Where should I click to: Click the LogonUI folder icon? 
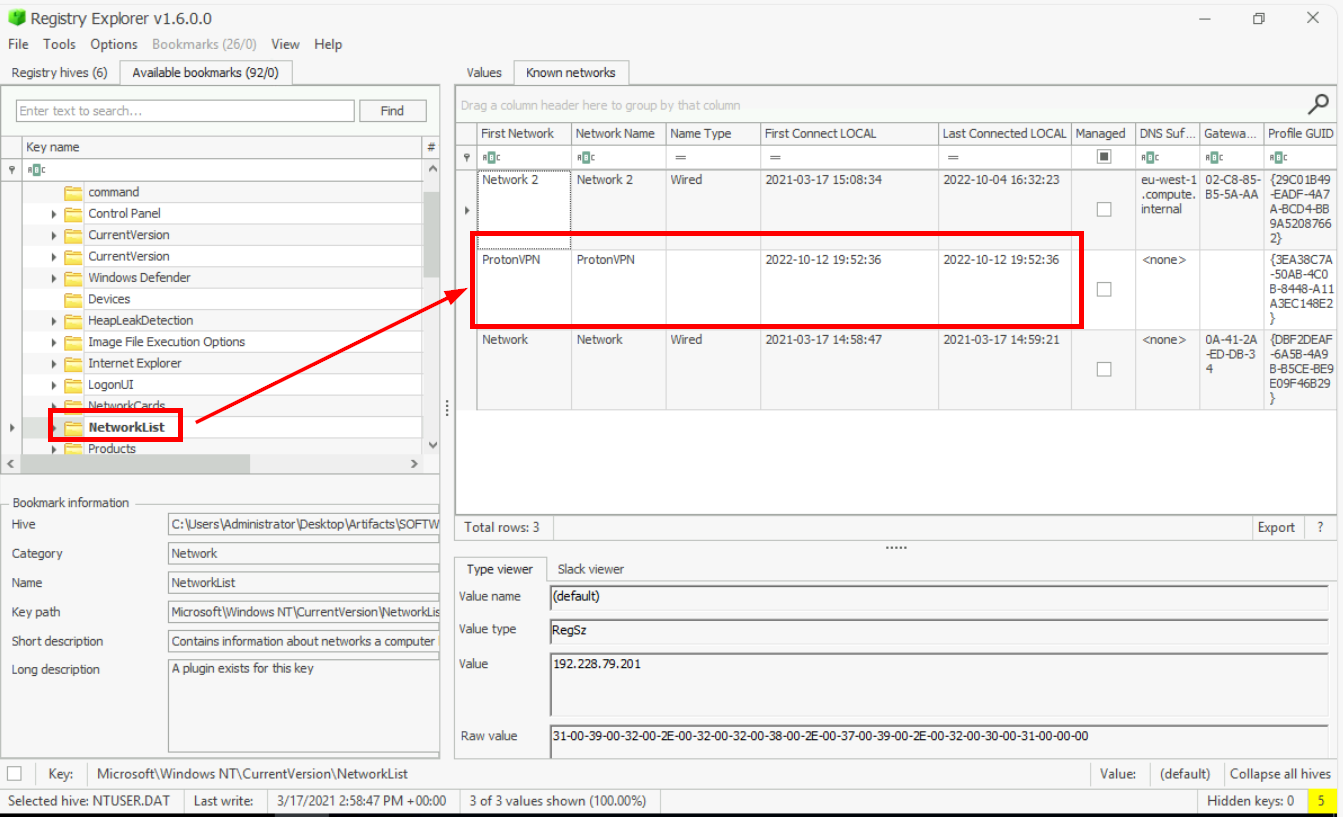coord(73,385)
